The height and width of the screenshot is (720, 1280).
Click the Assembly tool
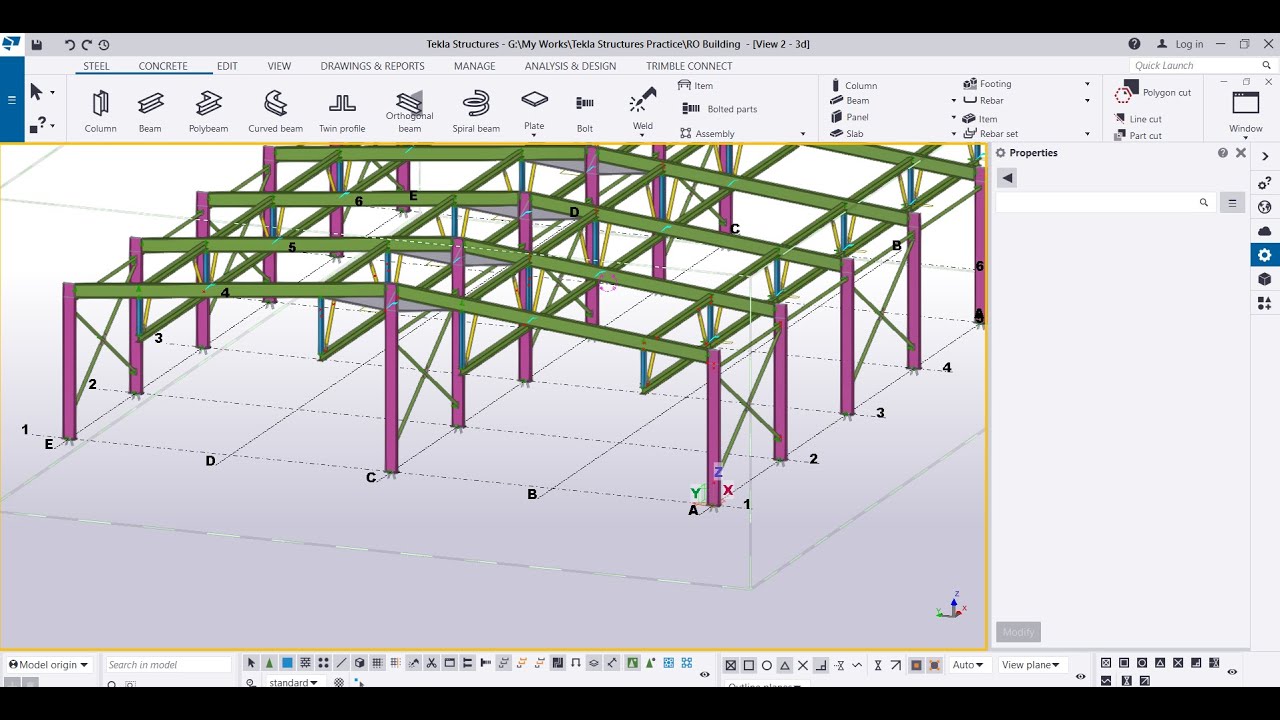[x=708, y=133]
